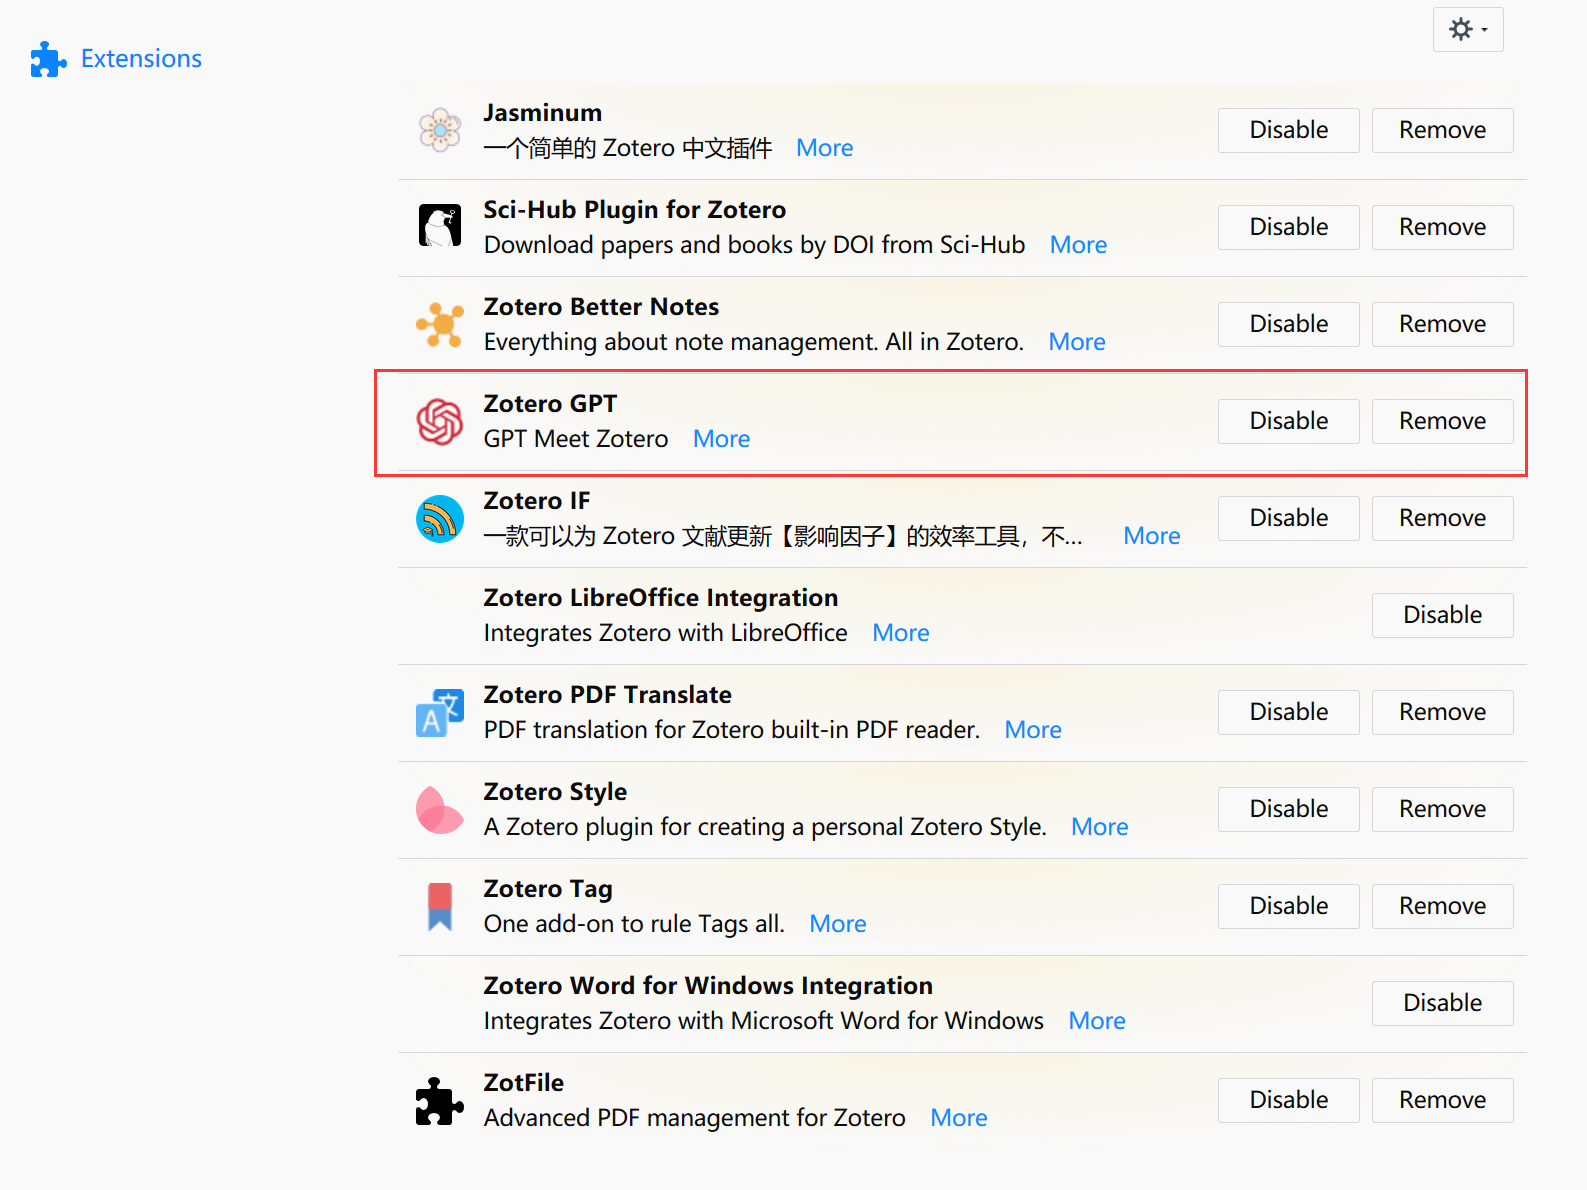This screenshot has height=1190, width=1587.
Task: Click 'One add-on to rule Tags all.' text
Action: tap(634, 924)
